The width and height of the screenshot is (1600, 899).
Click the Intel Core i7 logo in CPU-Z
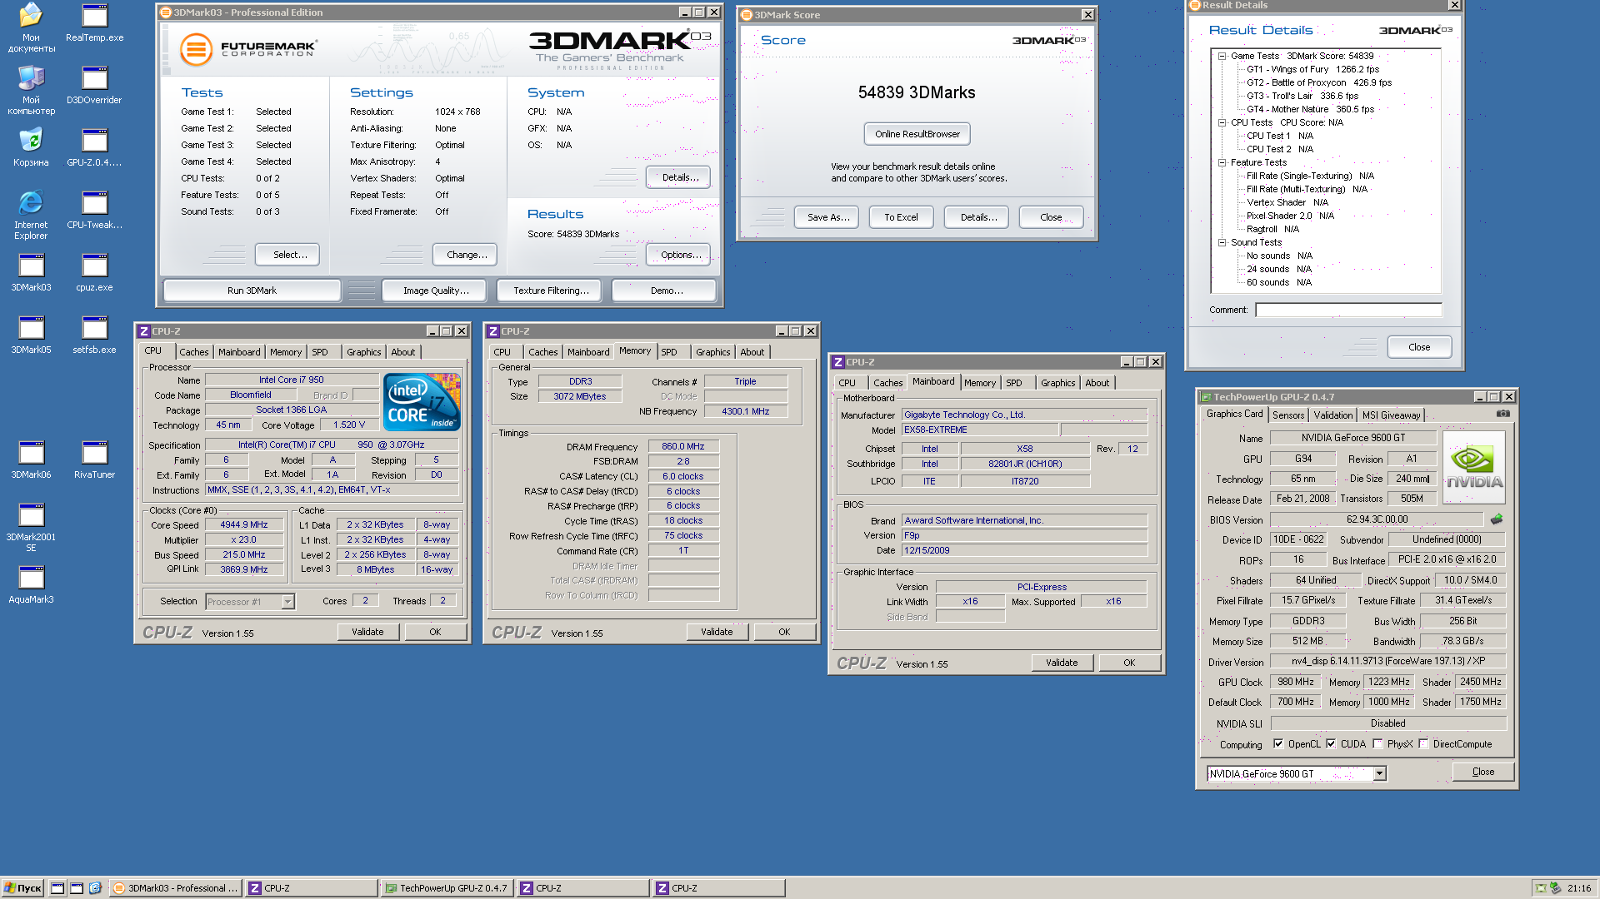(422, 402)
